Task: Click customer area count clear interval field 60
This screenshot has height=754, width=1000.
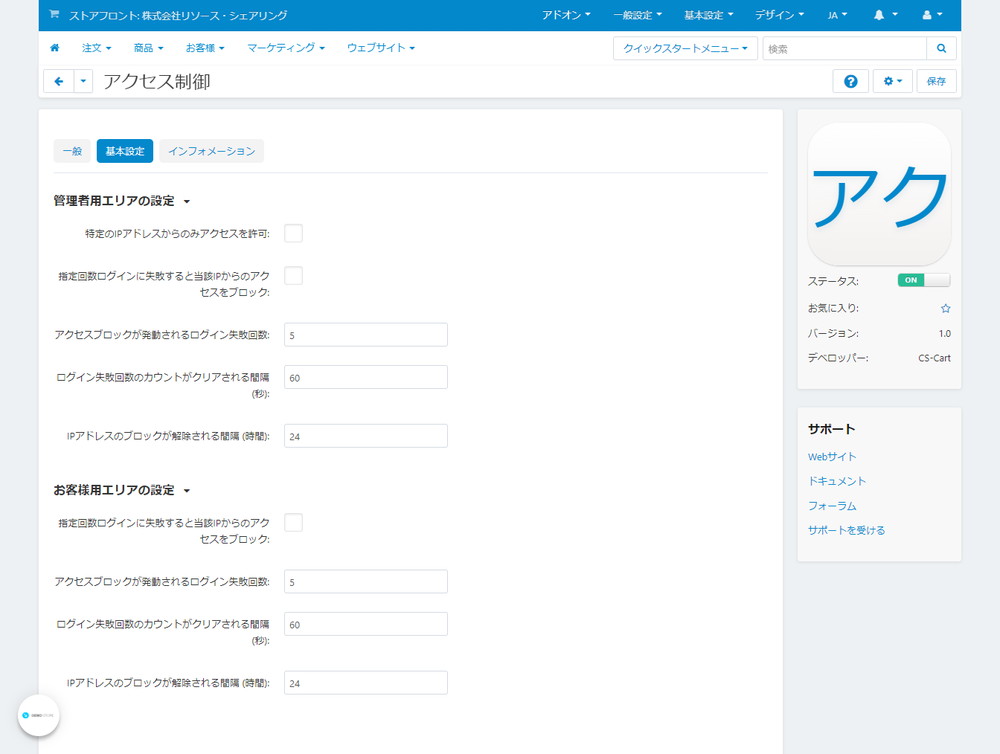Action: point(365,625)
